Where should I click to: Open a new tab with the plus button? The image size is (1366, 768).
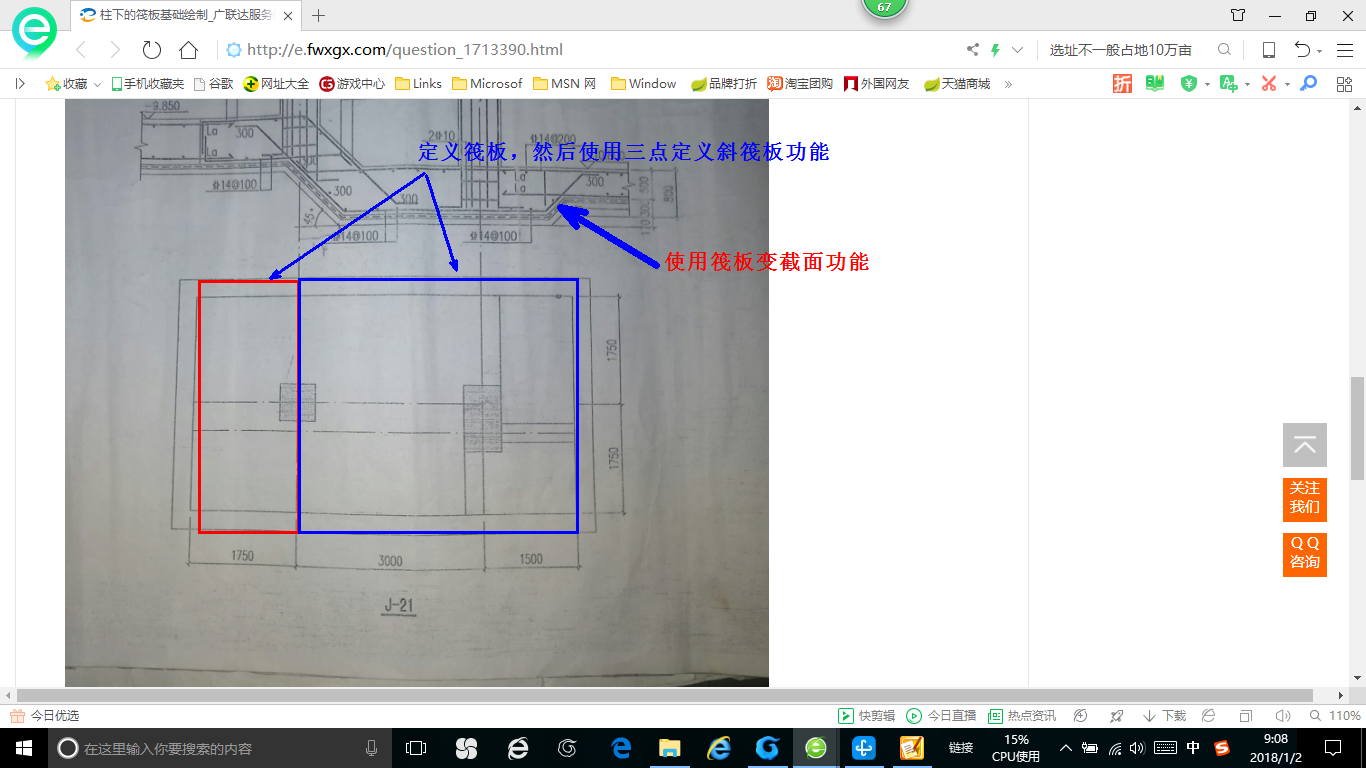pos(319,15)
